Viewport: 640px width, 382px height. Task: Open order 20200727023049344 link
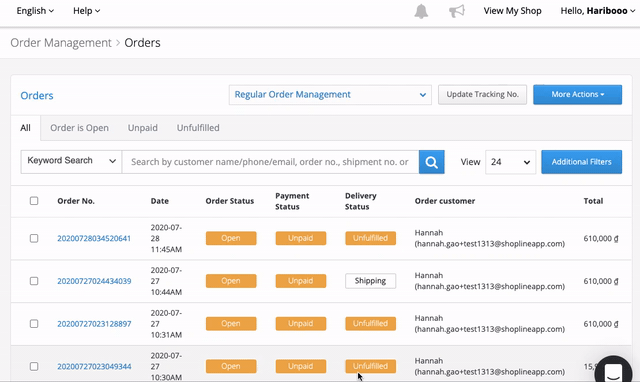pos(94,366)
